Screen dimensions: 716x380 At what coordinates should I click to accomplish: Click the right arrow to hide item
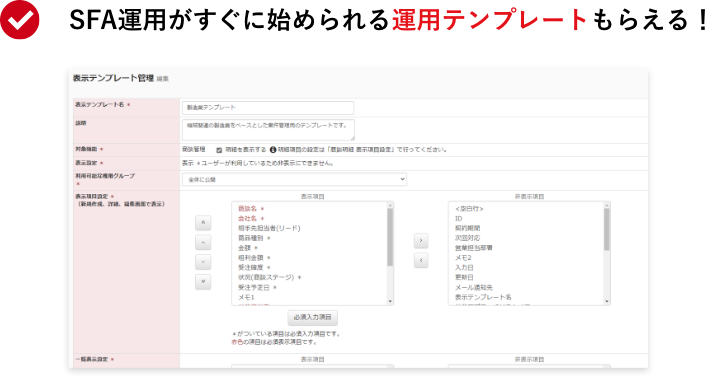coord(421,241)
